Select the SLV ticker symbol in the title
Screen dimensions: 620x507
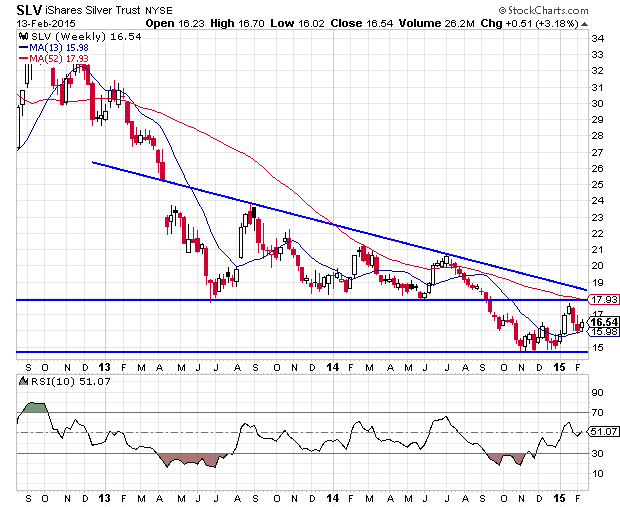pos(29,9)
